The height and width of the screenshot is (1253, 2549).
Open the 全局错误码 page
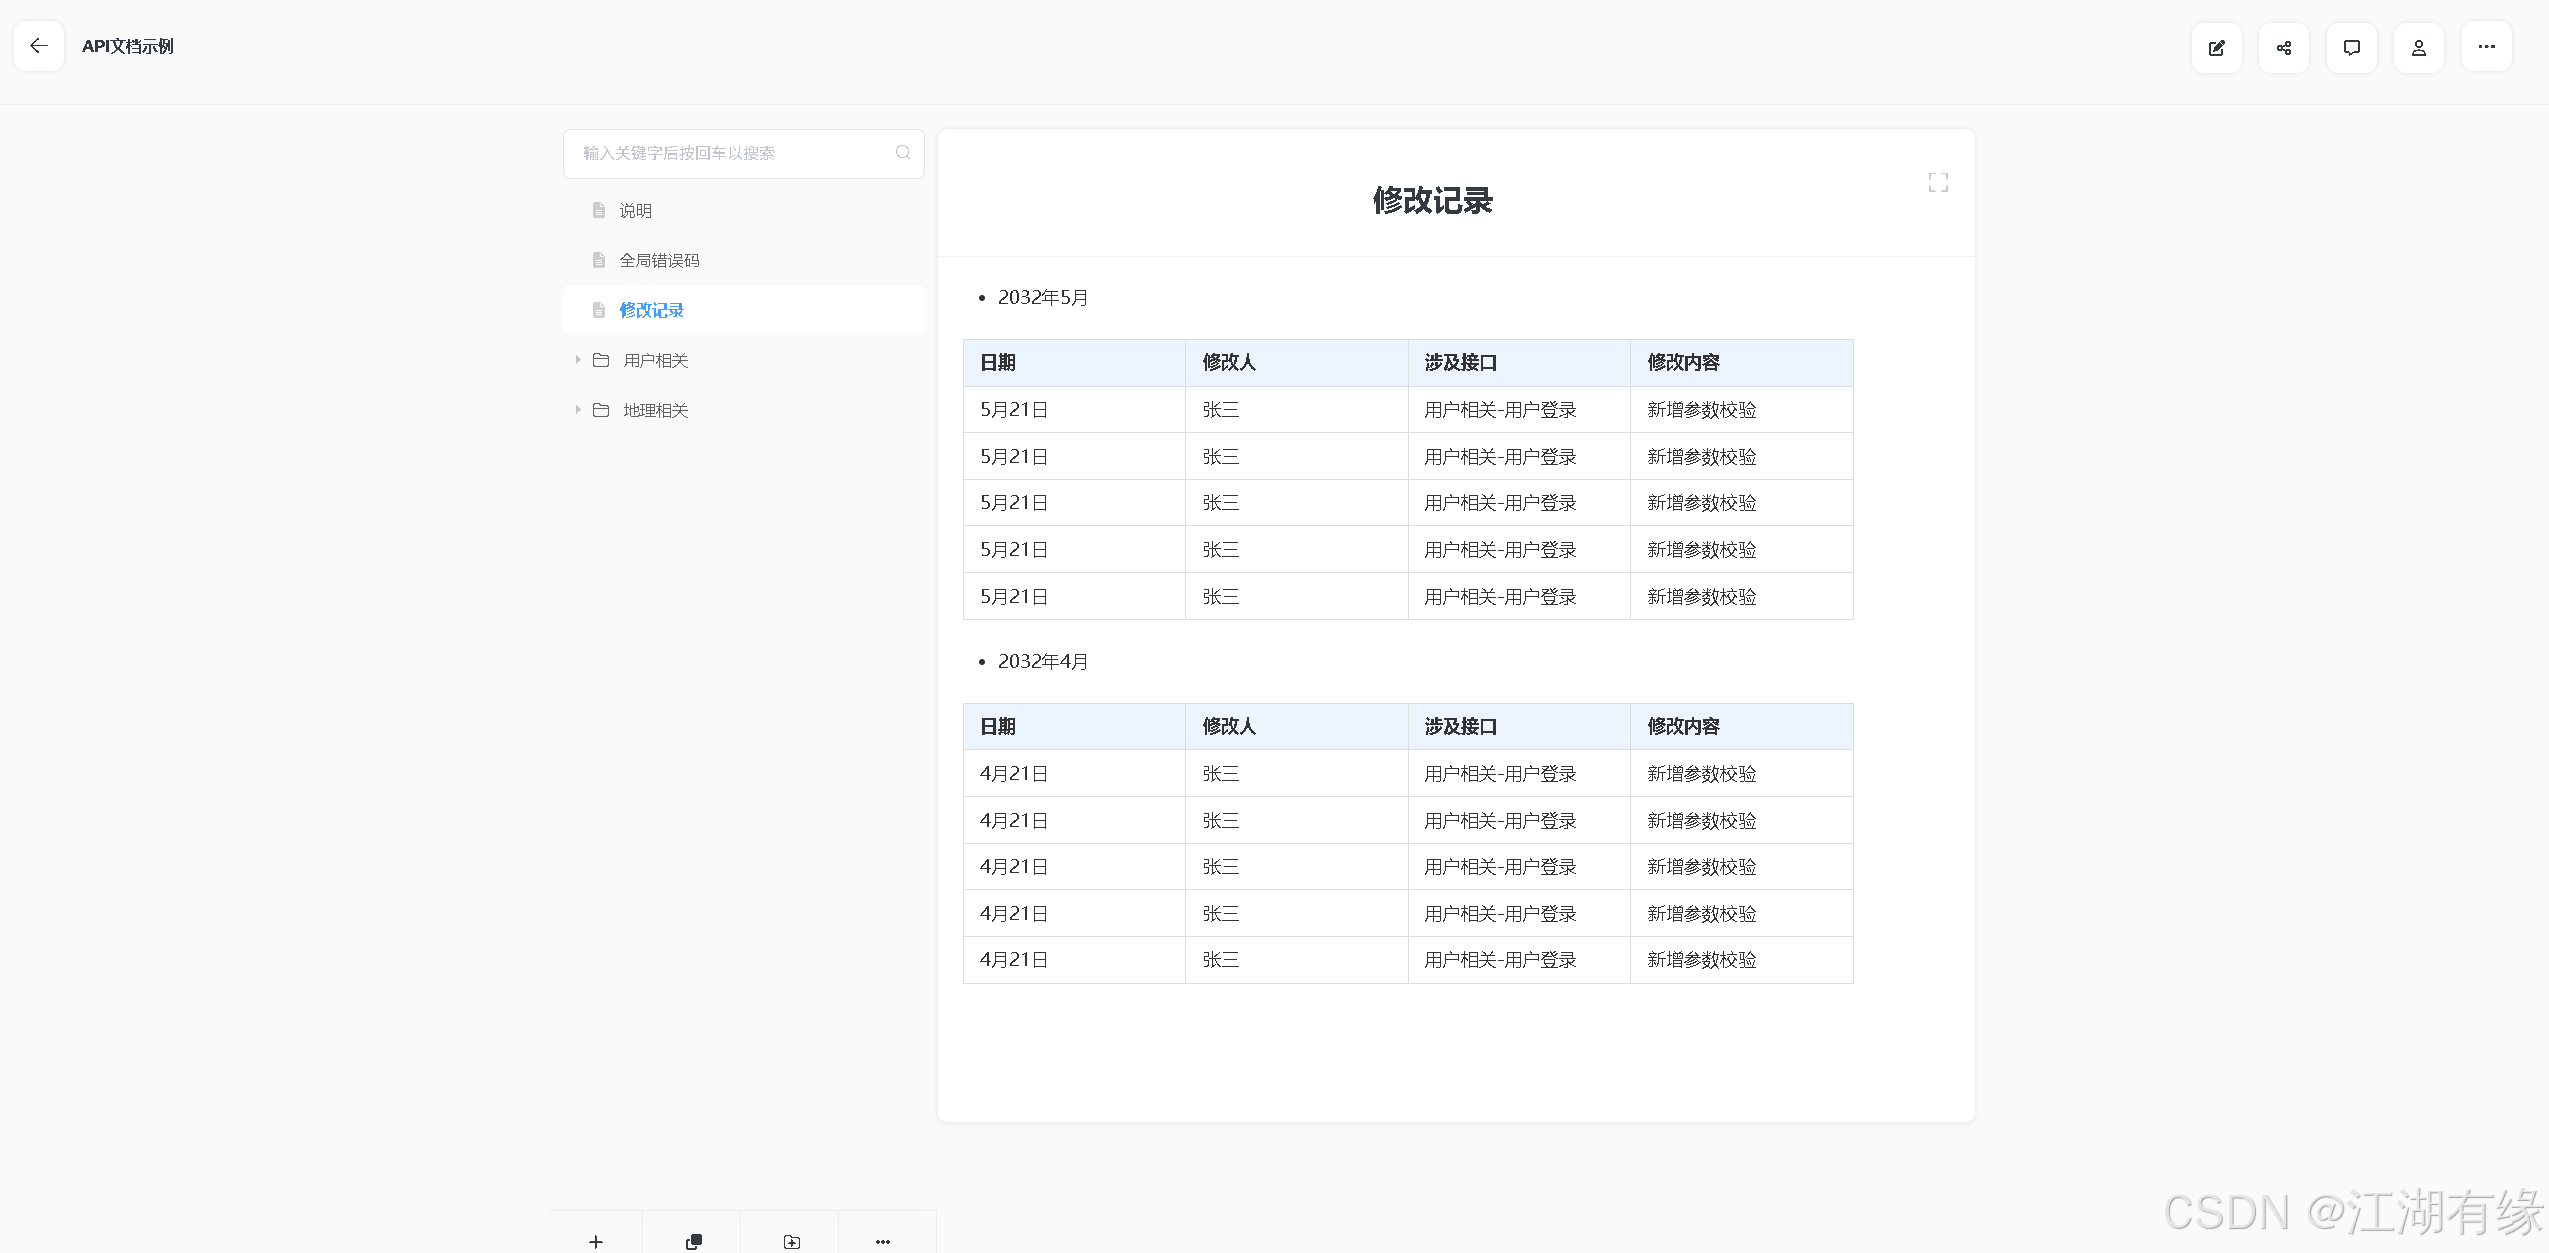click(658, 260)
